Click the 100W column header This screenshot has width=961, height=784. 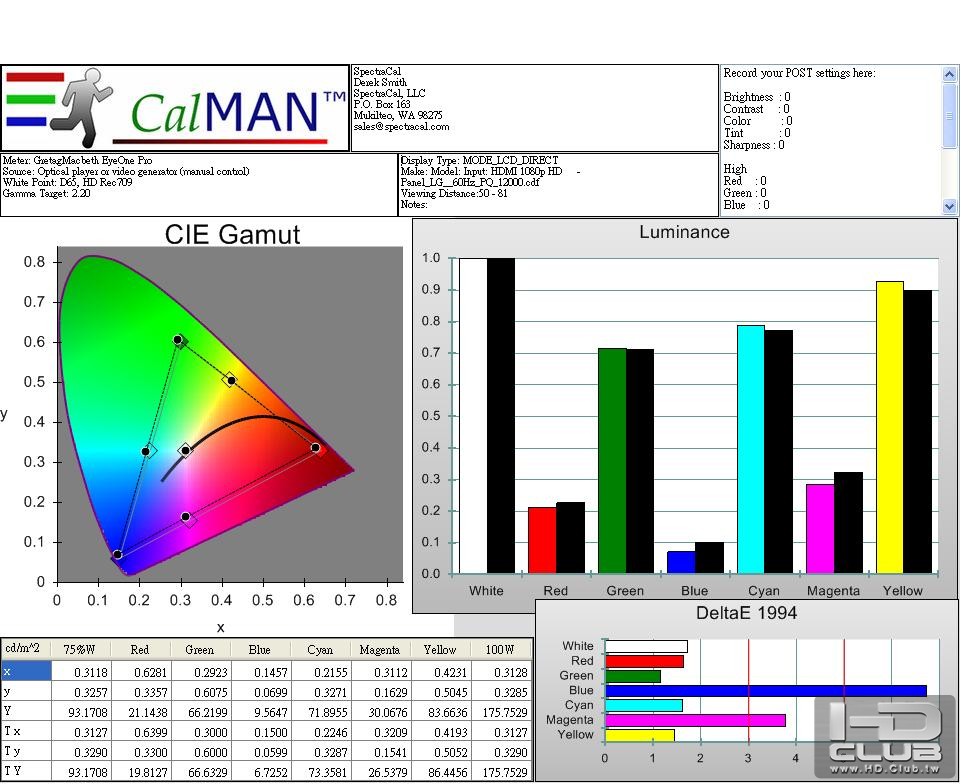click(500, 649)
